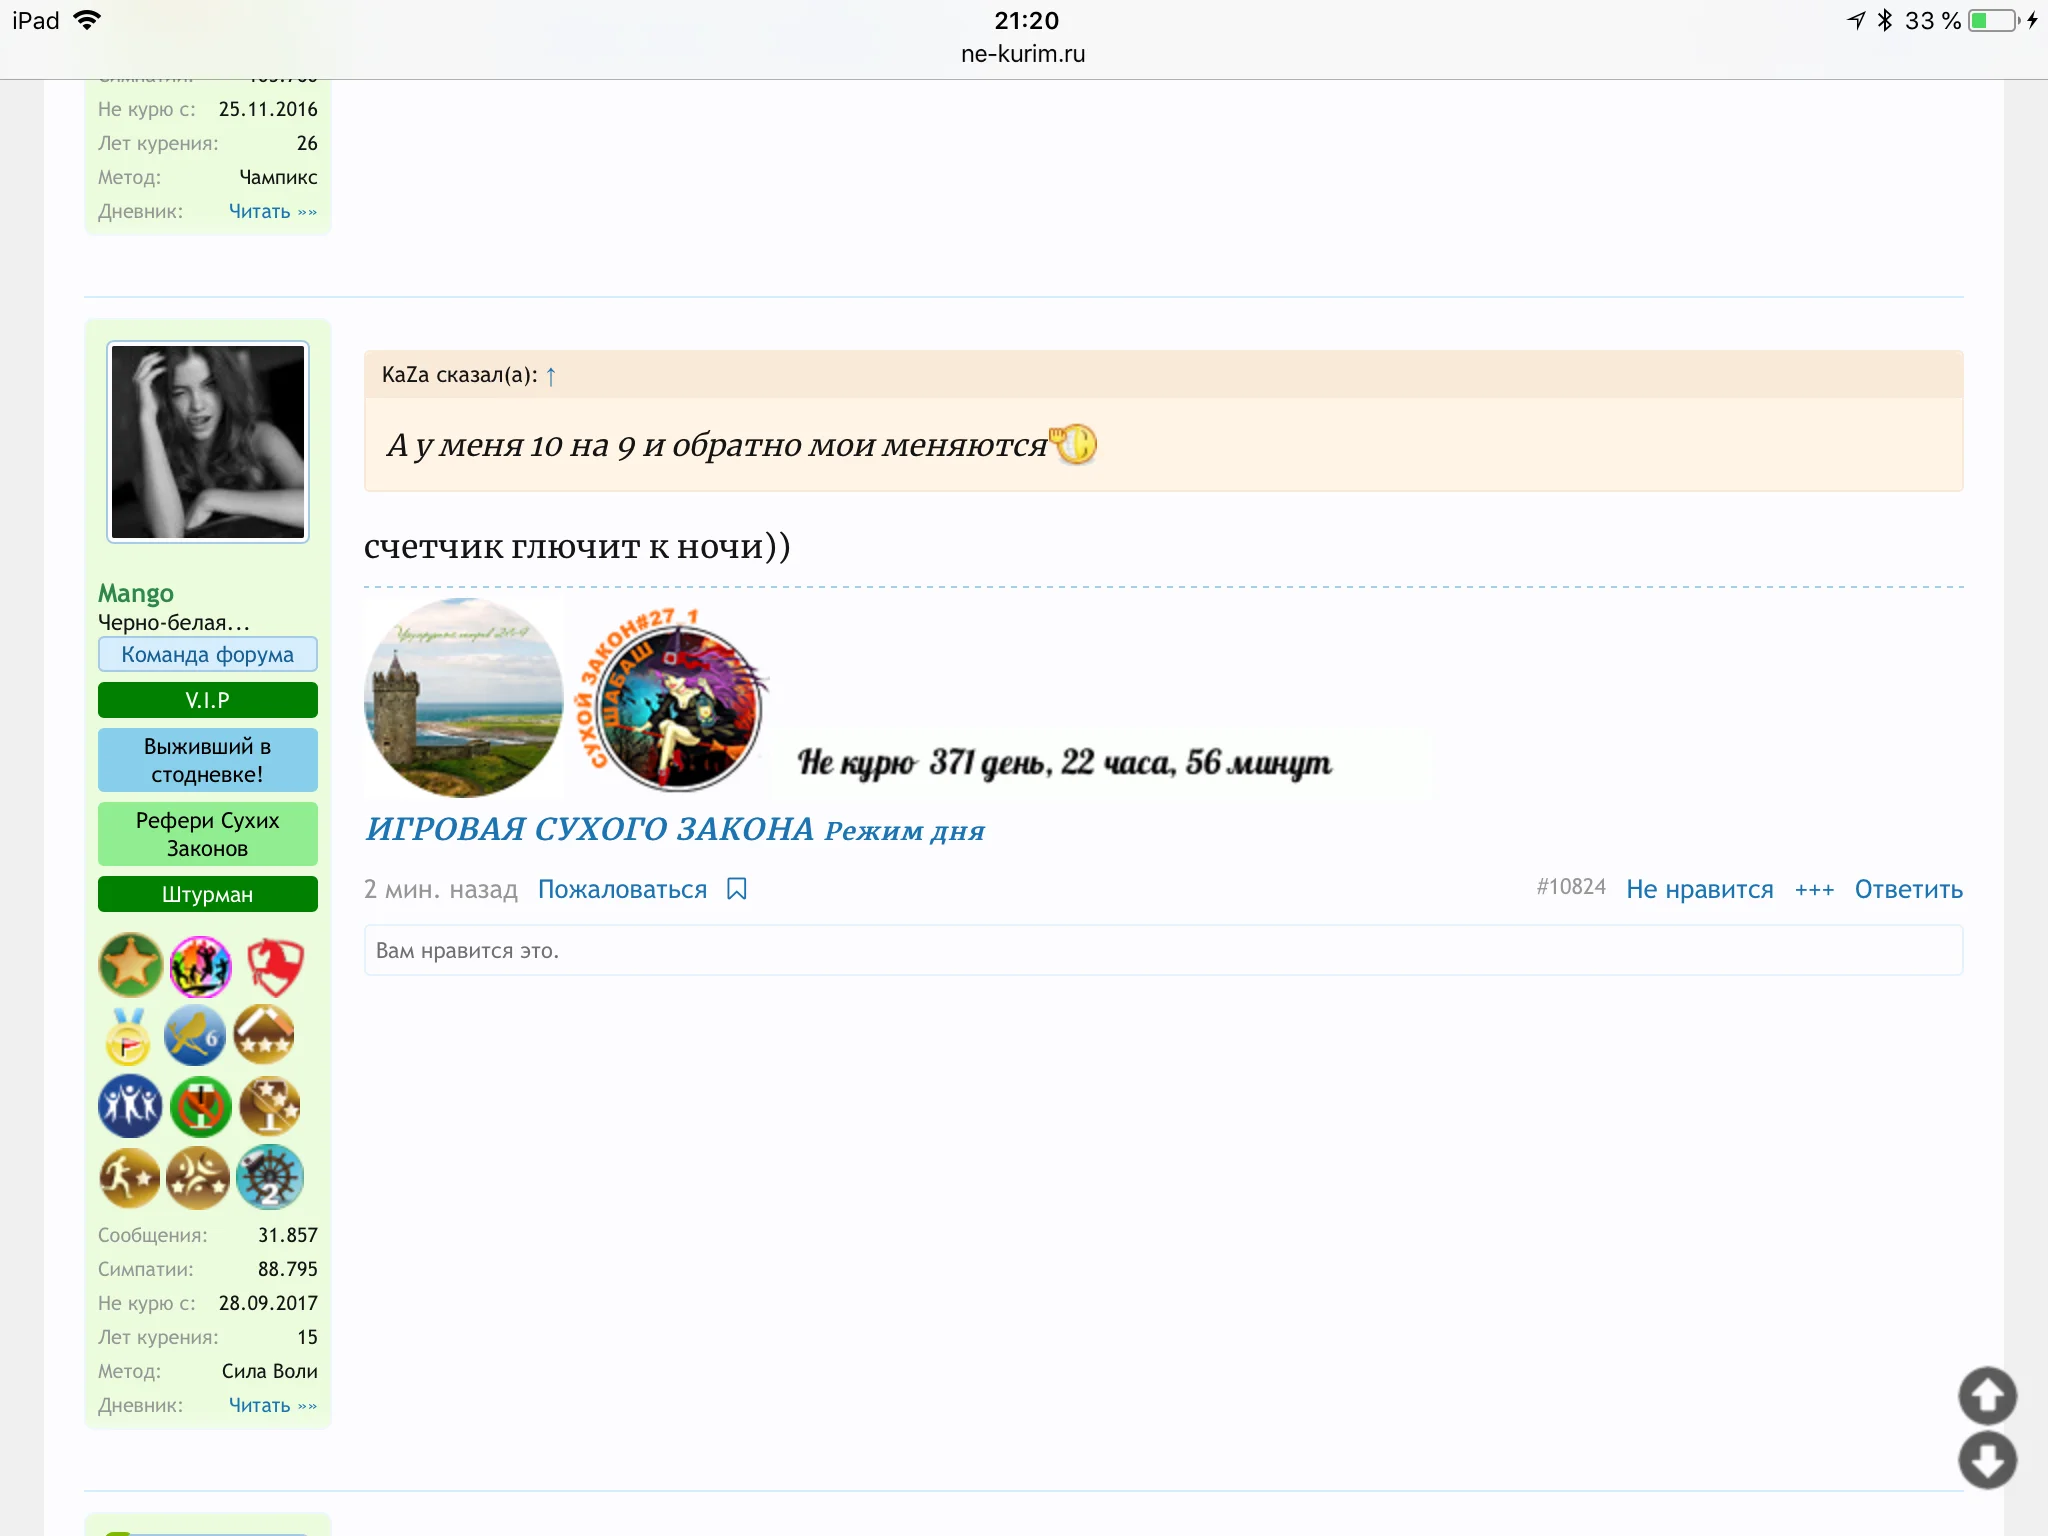Viewport: 2048px width, 1536px height.
Task: Click the scroll-to-top arrow button
Action: coord(1986,1395)
